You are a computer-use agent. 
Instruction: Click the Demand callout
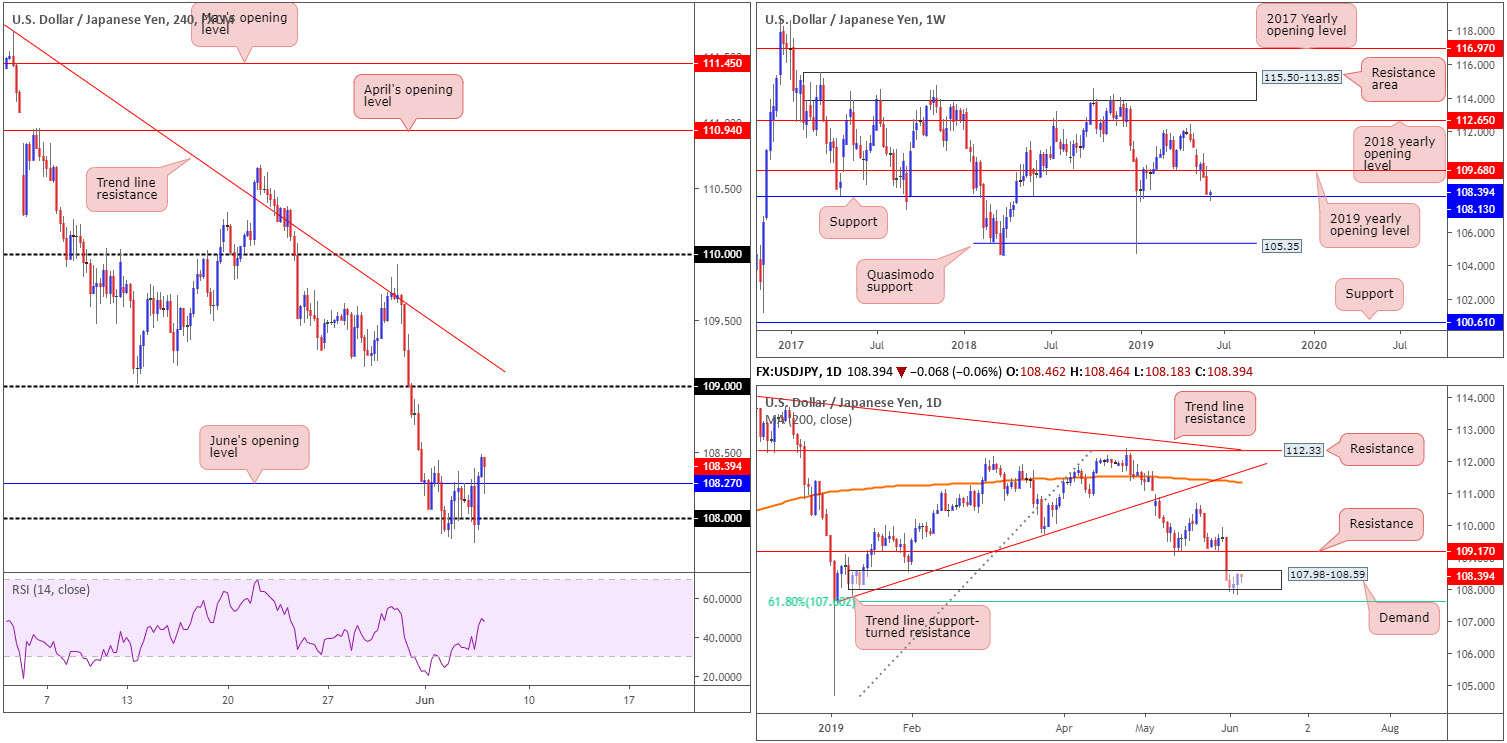(x=1402, y=617)
